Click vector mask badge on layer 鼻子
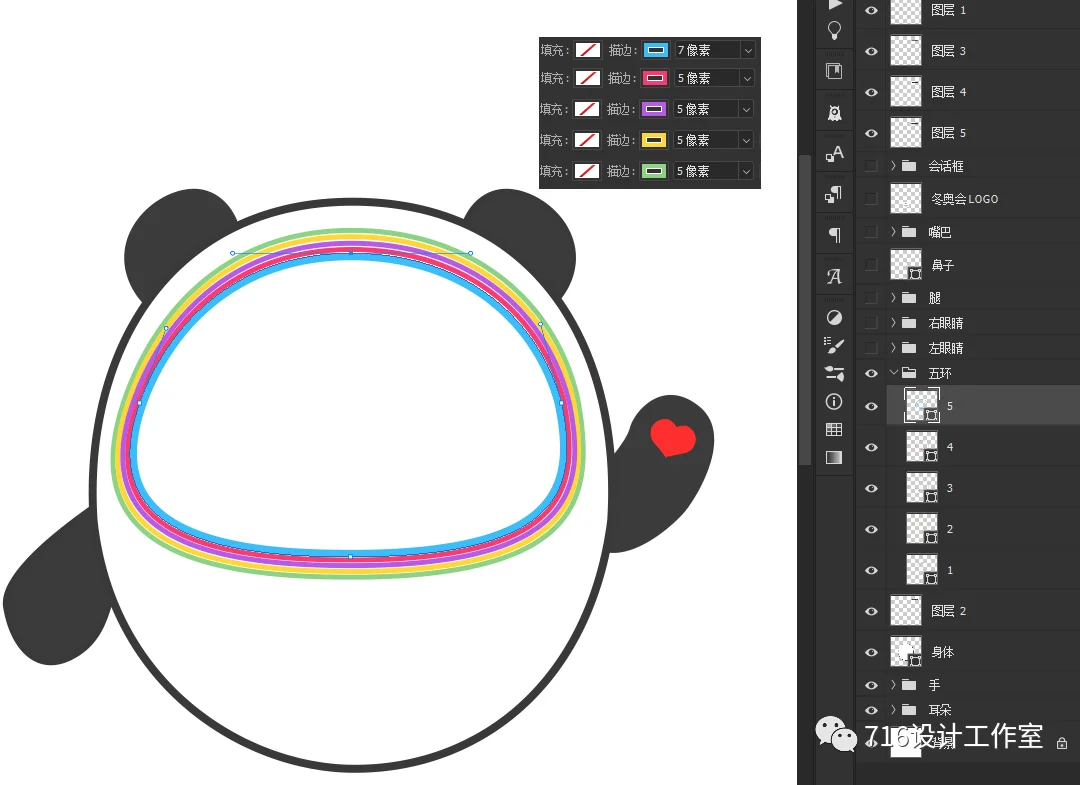This screenshot has width=1080, height=785. 915,274
